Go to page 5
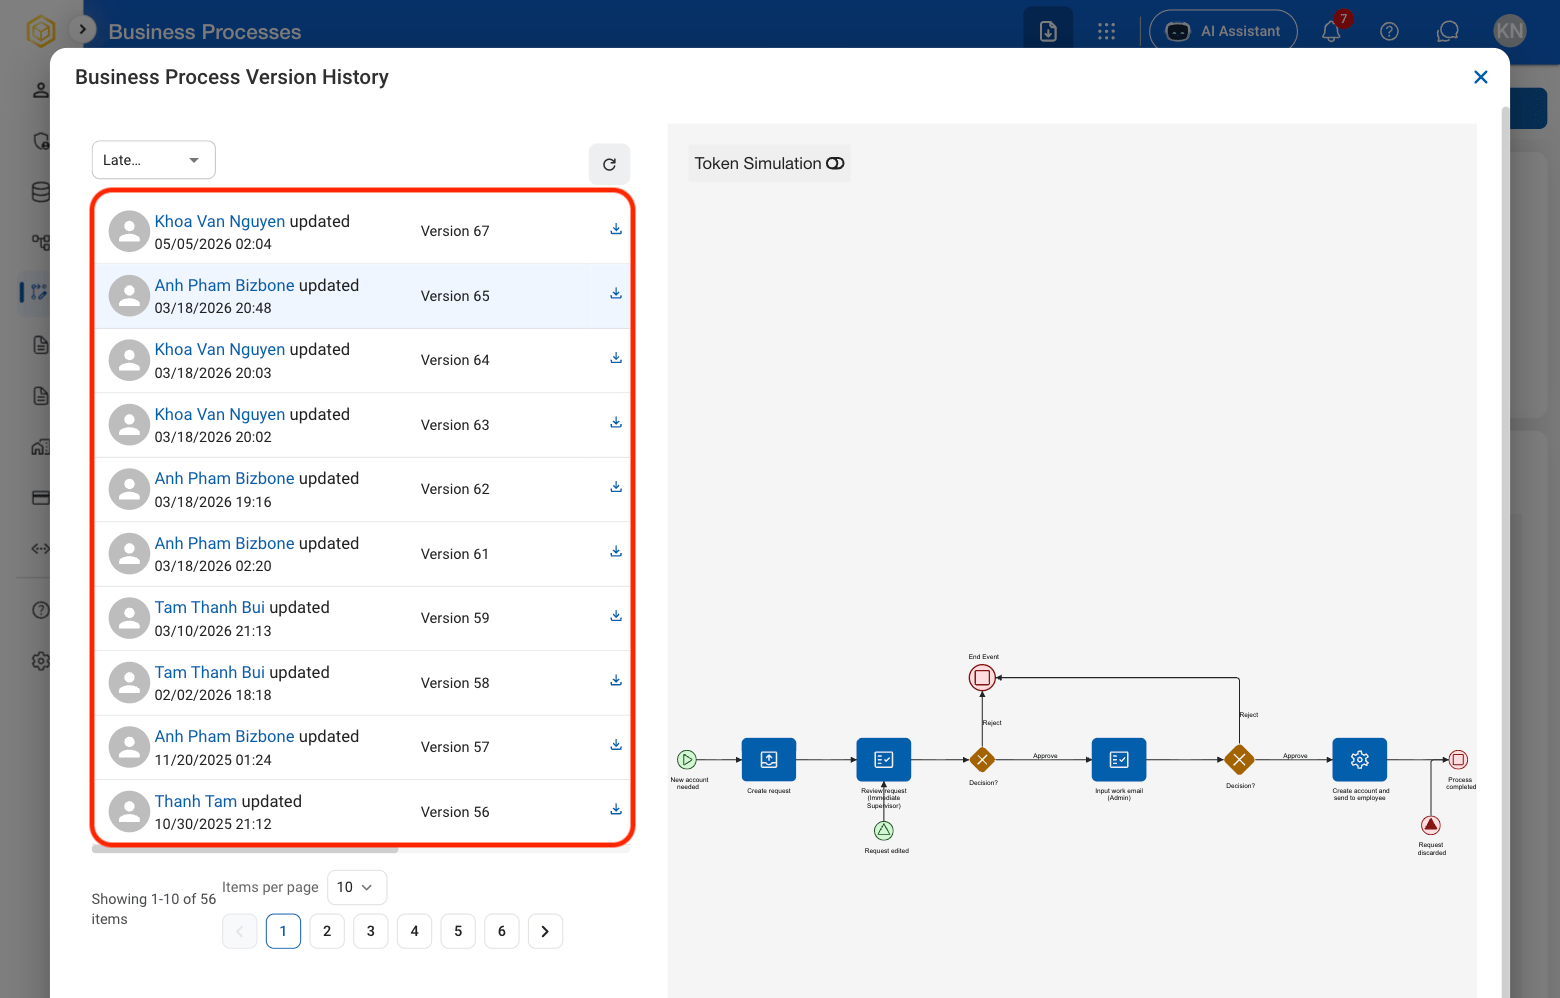Image resolution: width=1560 pixels, height=998 pixels. click(x=458, y=931)
